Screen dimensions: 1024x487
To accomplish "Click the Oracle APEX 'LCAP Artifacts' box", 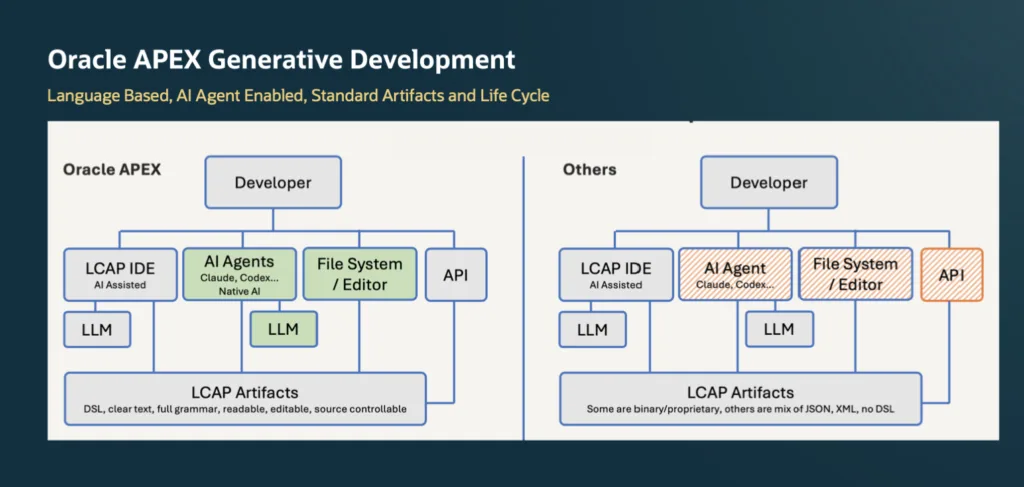I will pos(245,399).
